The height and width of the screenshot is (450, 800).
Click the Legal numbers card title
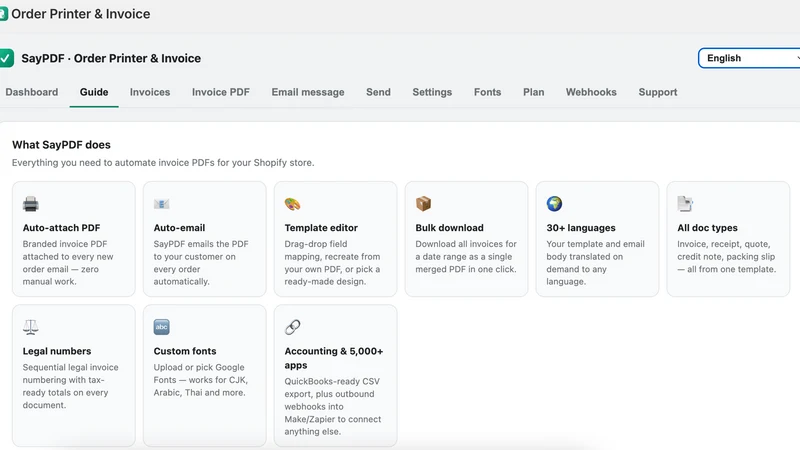tap(57, 351)
